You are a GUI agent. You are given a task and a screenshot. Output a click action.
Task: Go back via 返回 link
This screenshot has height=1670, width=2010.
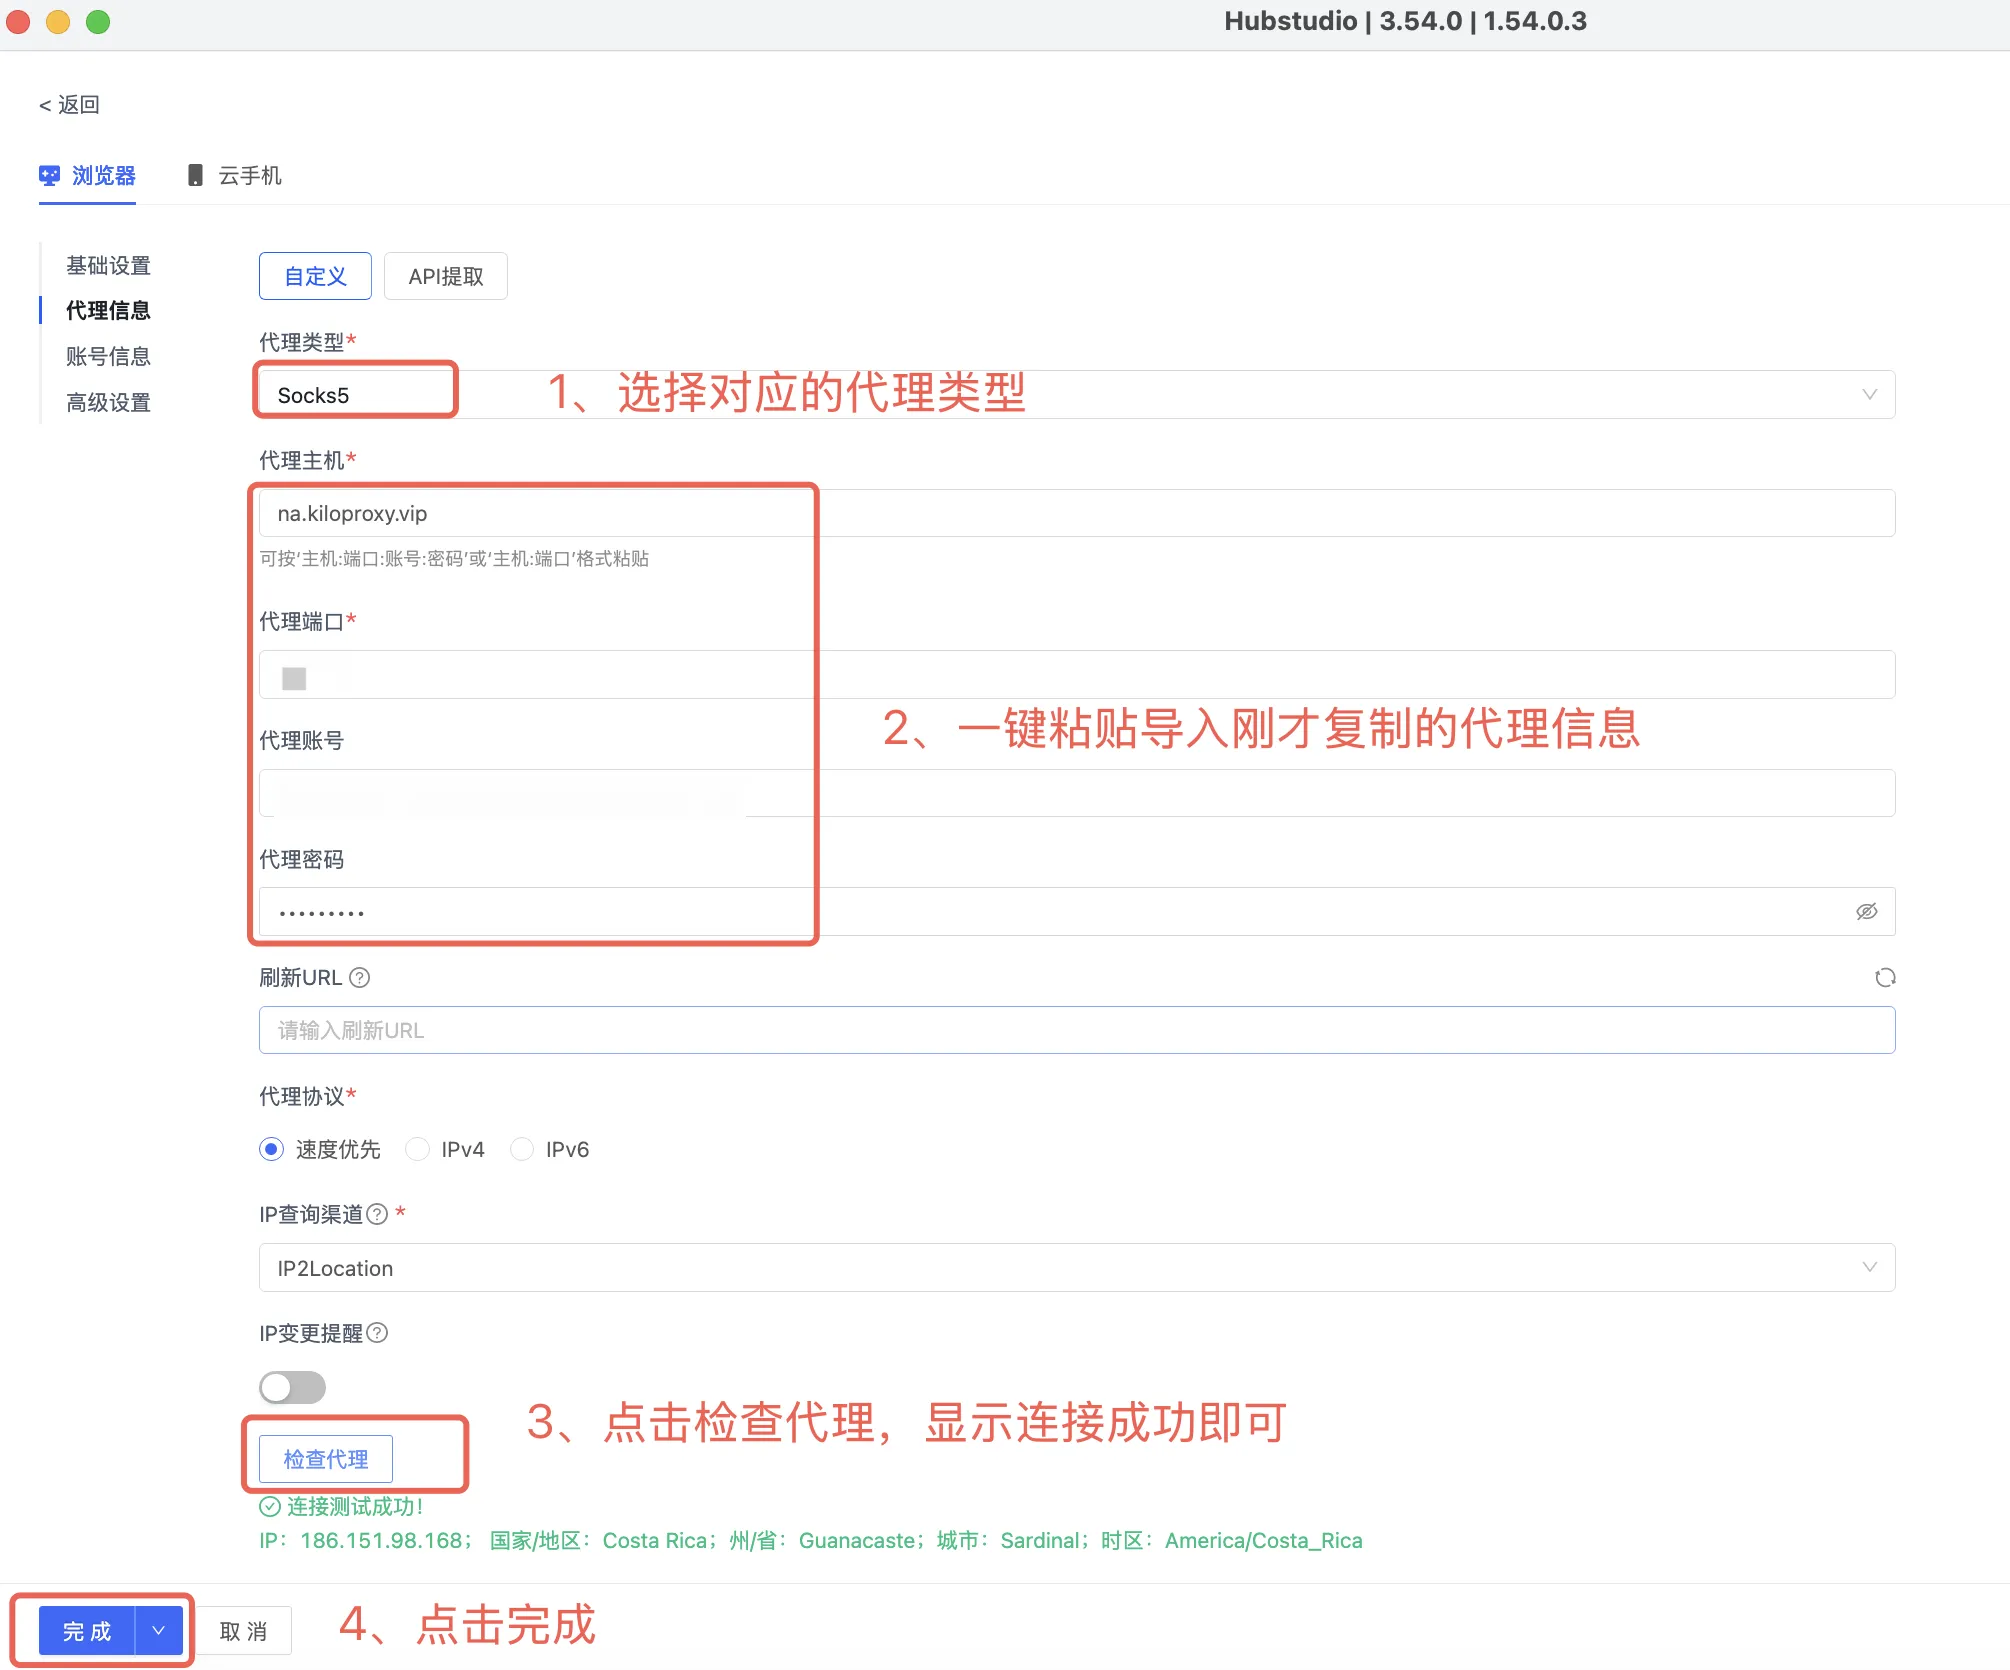69,104
